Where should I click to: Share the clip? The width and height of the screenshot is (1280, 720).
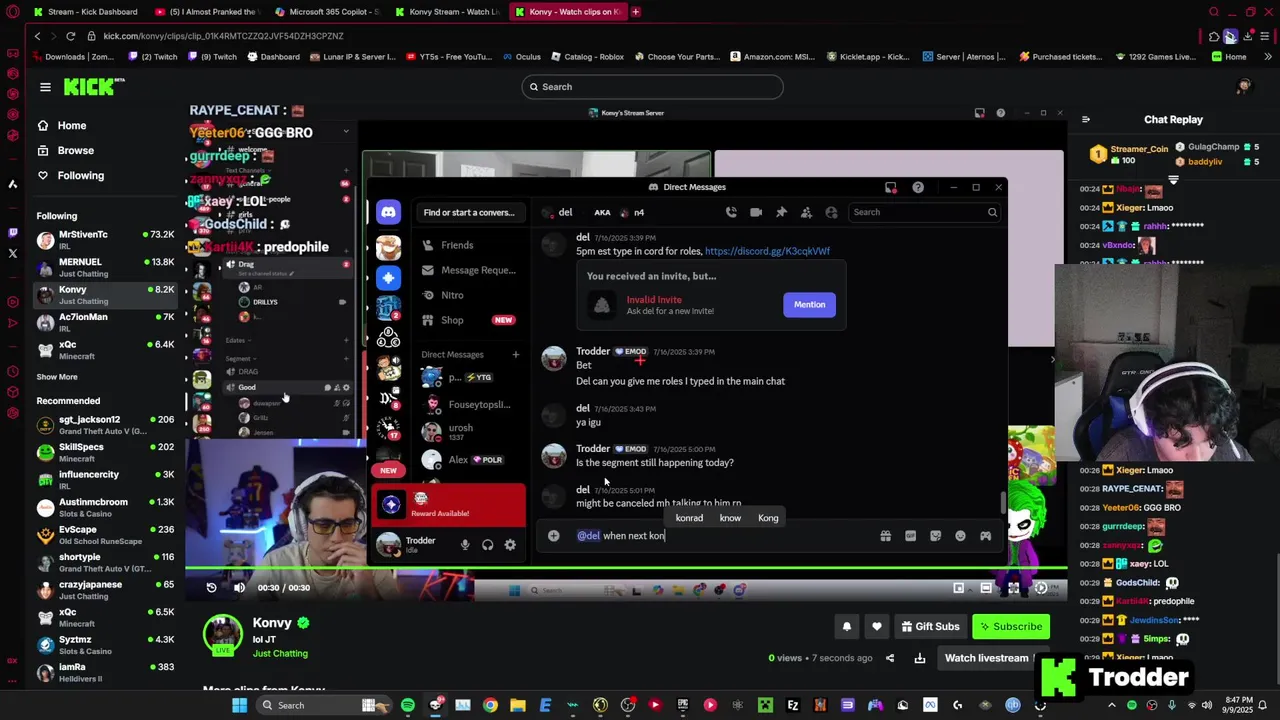890,658
